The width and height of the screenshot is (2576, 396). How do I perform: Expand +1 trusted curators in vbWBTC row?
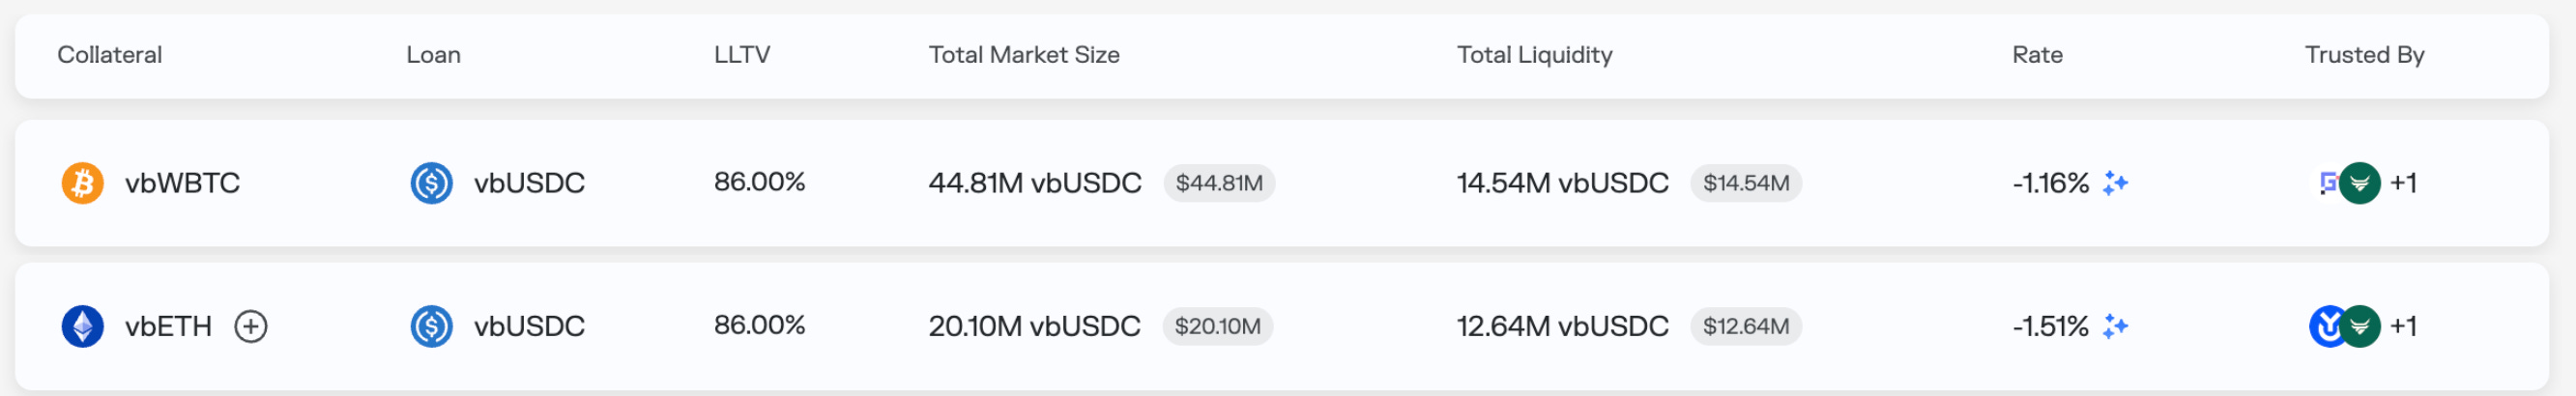coord(2402,183)
